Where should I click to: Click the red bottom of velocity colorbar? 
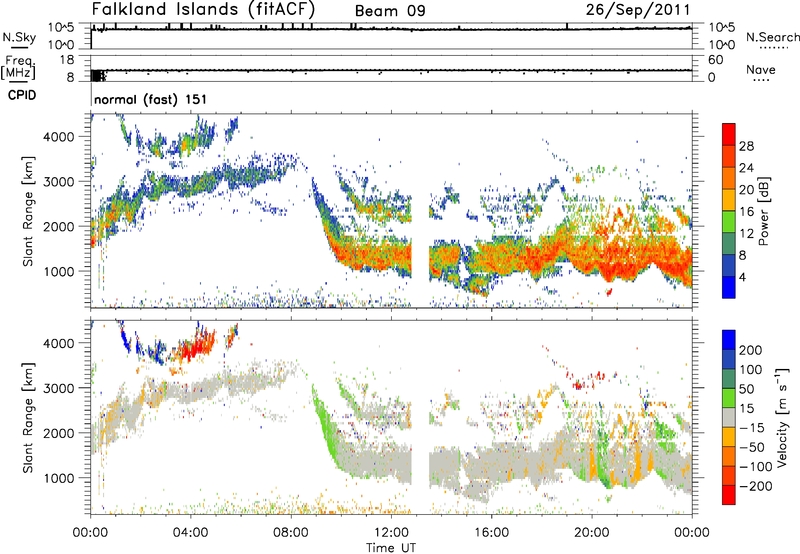click(x=729, y=495)
